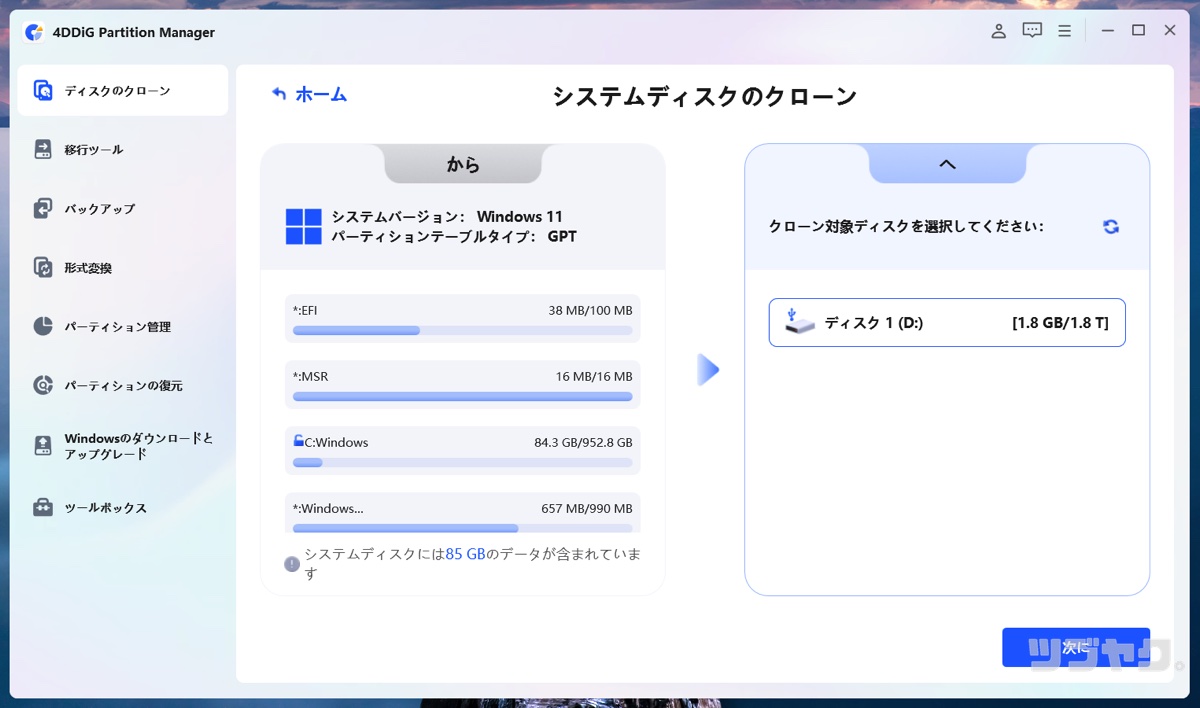Click the C:Windows usage bar
This screenshot has height=708, width=1200.
pos(462,462)
